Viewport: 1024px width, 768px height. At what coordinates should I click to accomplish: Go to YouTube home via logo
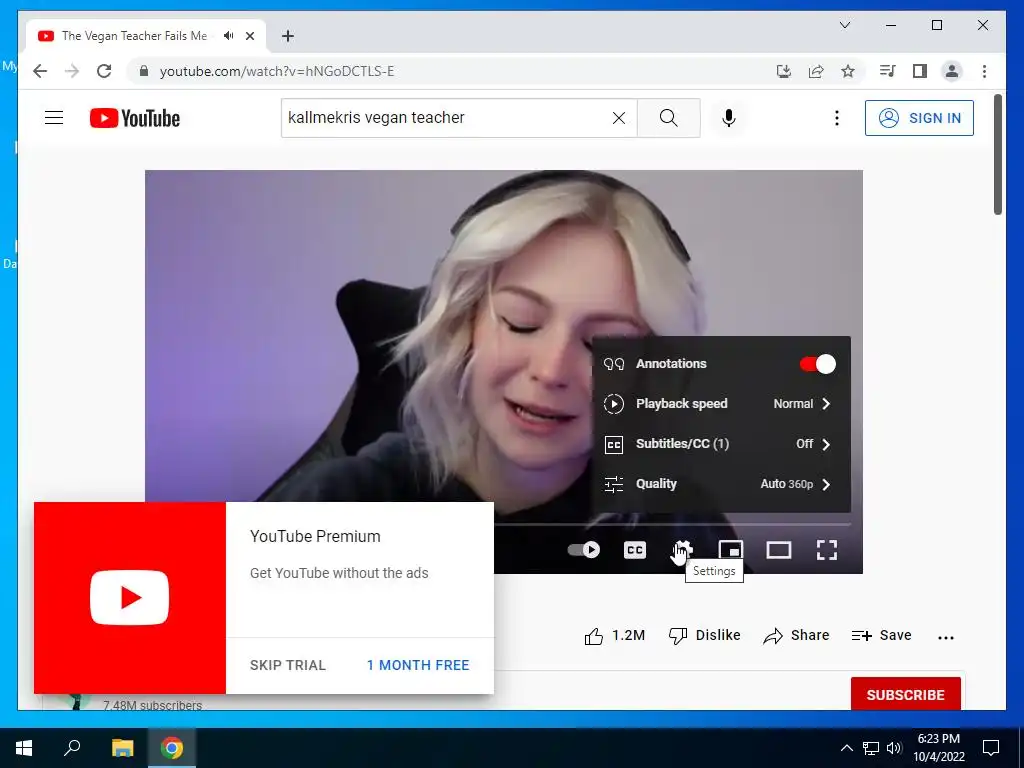pos(135,118)
